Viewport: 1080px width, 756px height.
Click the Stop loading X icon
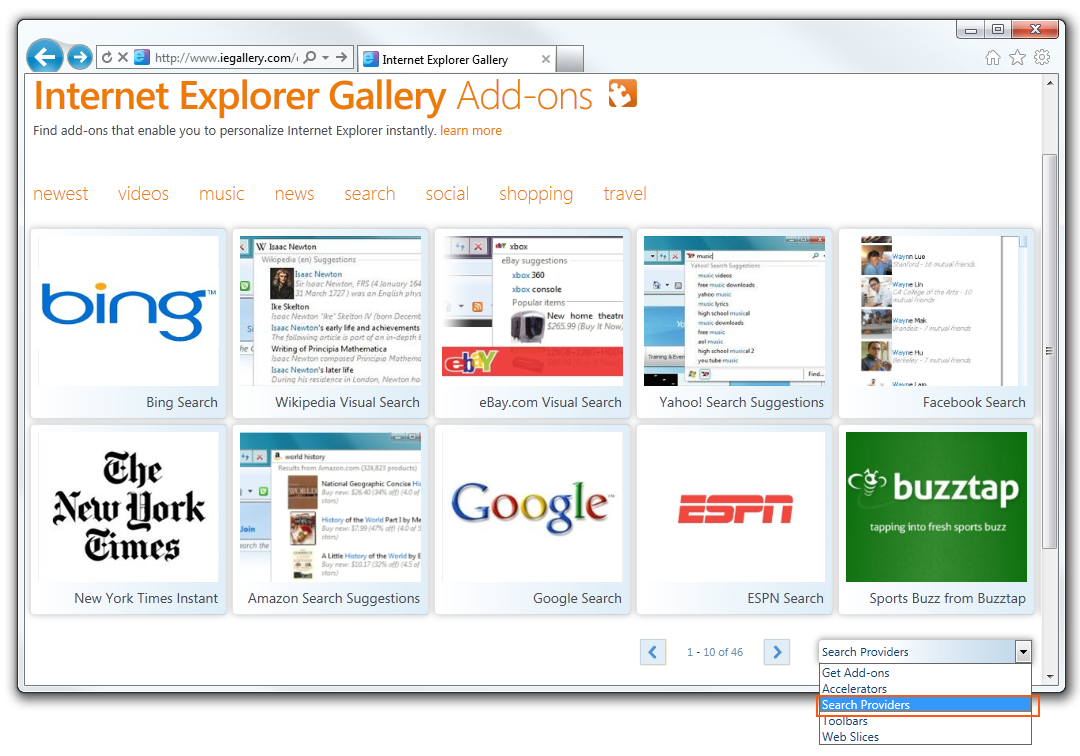pos(123,57)
